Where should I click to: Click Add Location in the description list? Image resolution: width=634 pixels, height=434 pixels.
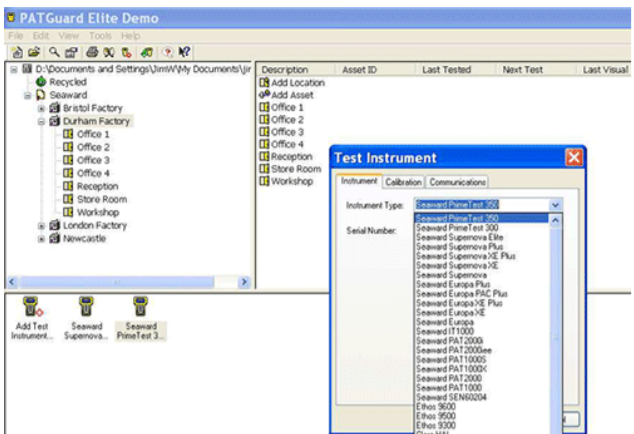297,83
